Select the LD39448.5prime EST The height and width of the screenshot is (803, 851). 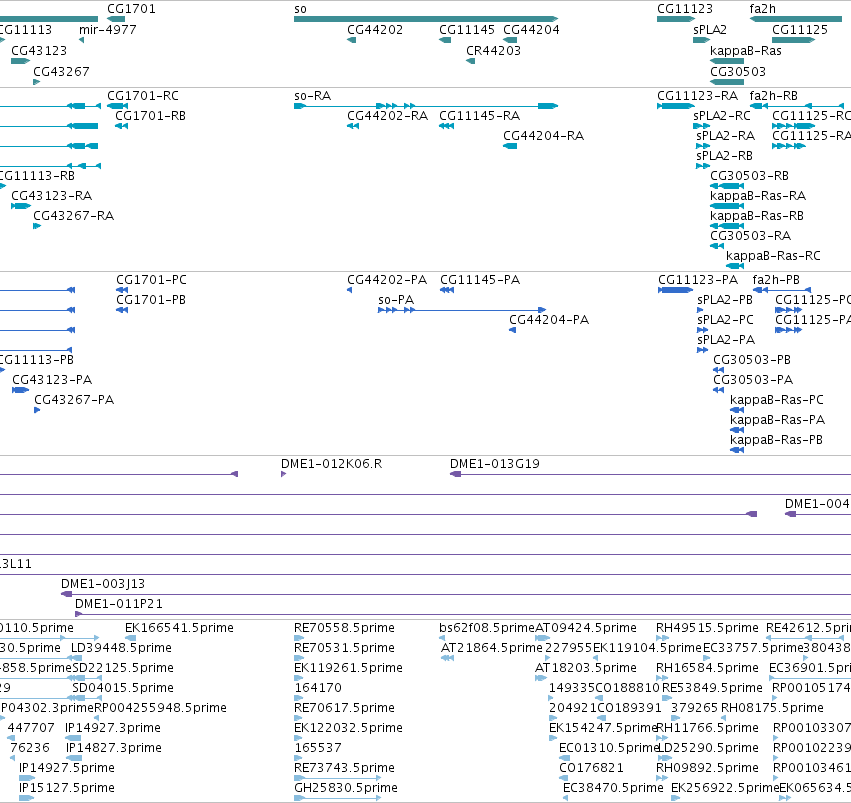click(x=77, y=658)
